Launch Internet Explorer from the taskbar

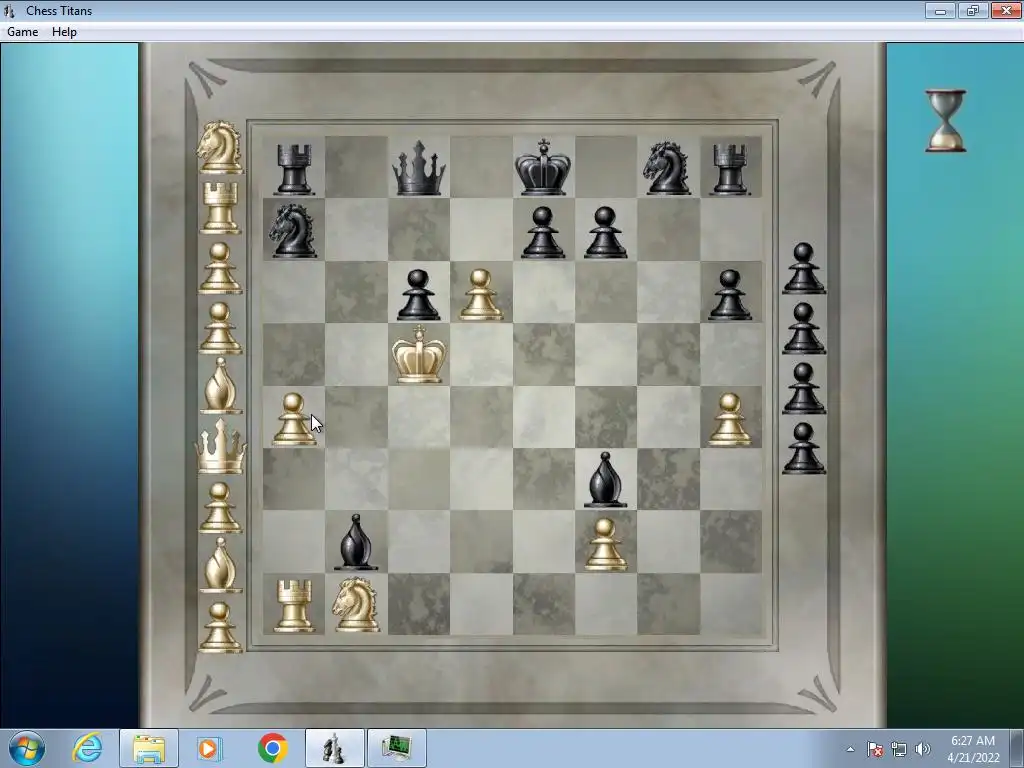(88, 748)
